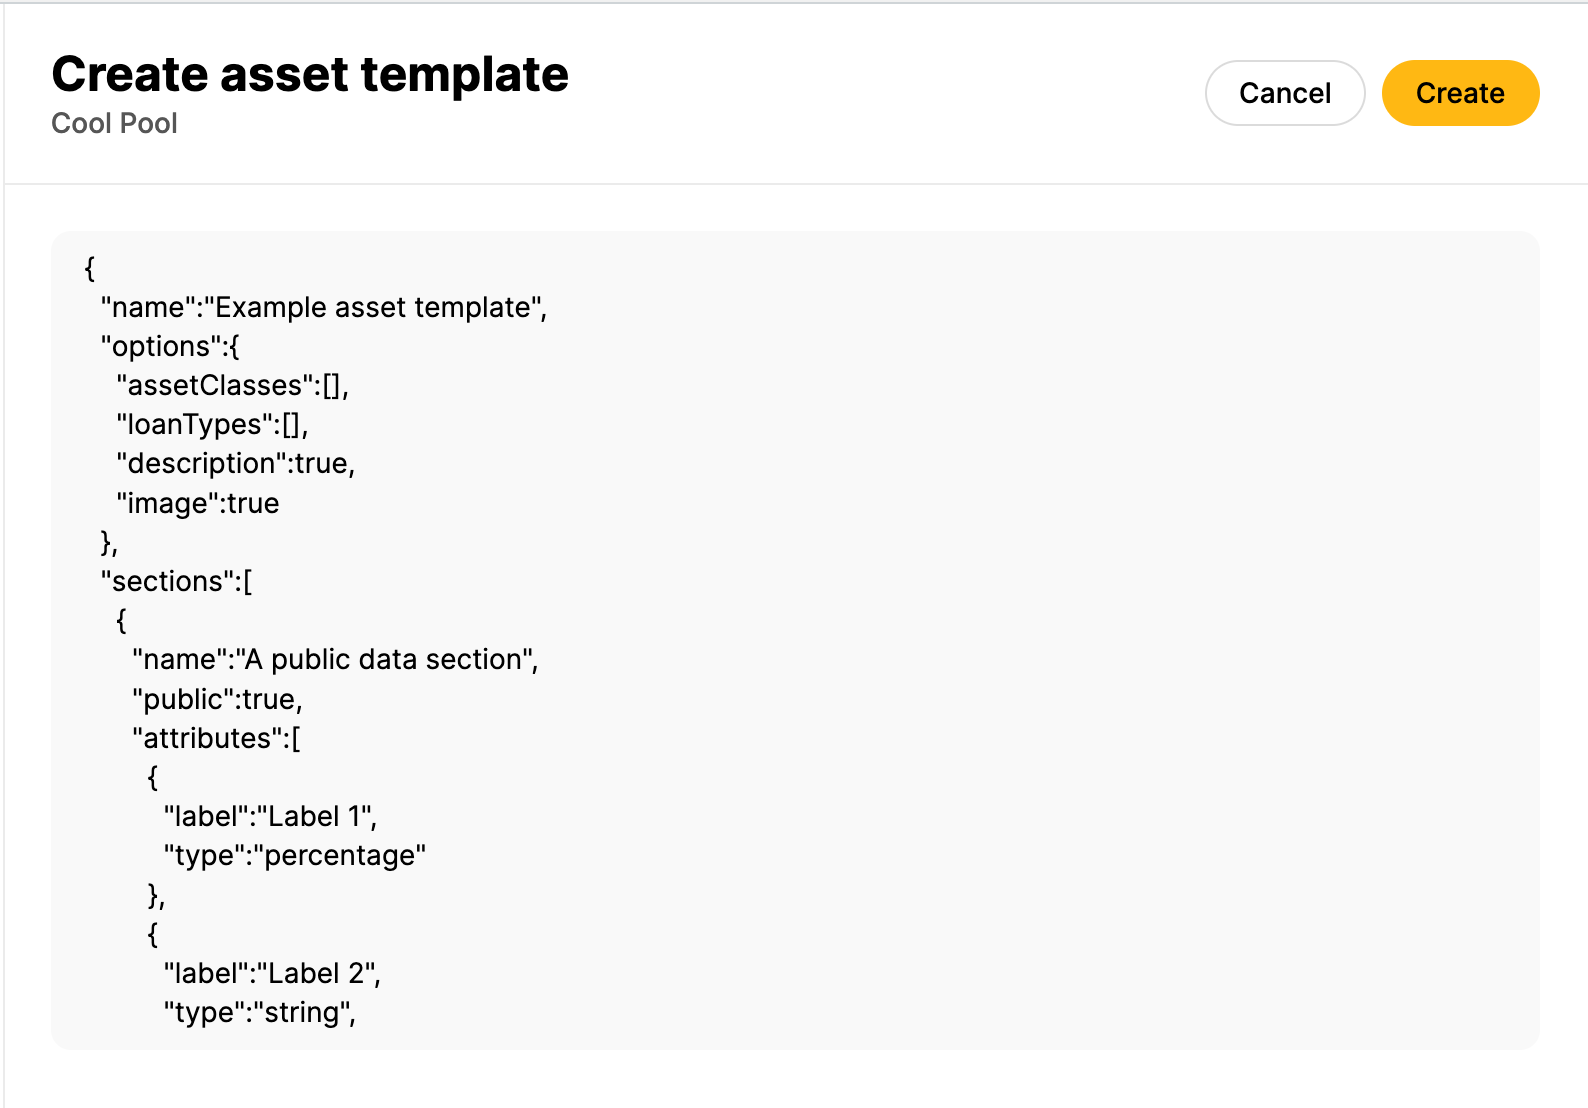Click the "image":true line
Image resolution: width=1588 pixels, height=1108 pixels.
[x=197, y=502]
